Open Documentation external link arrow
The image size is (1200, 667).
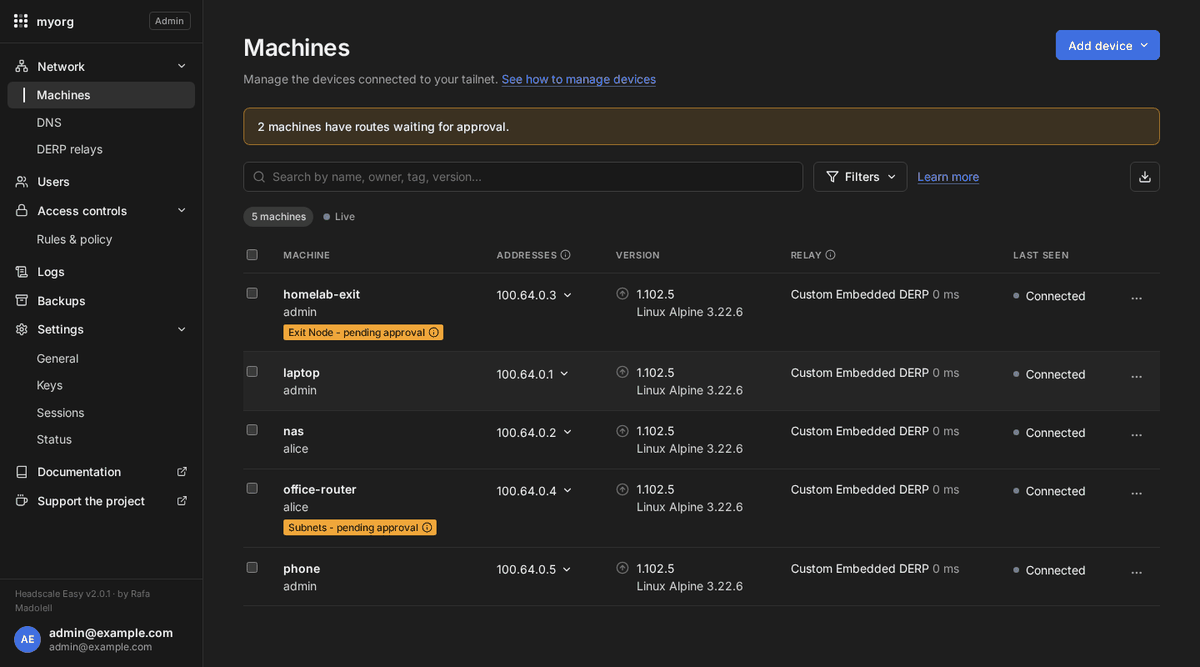click(x=182, y=472)
